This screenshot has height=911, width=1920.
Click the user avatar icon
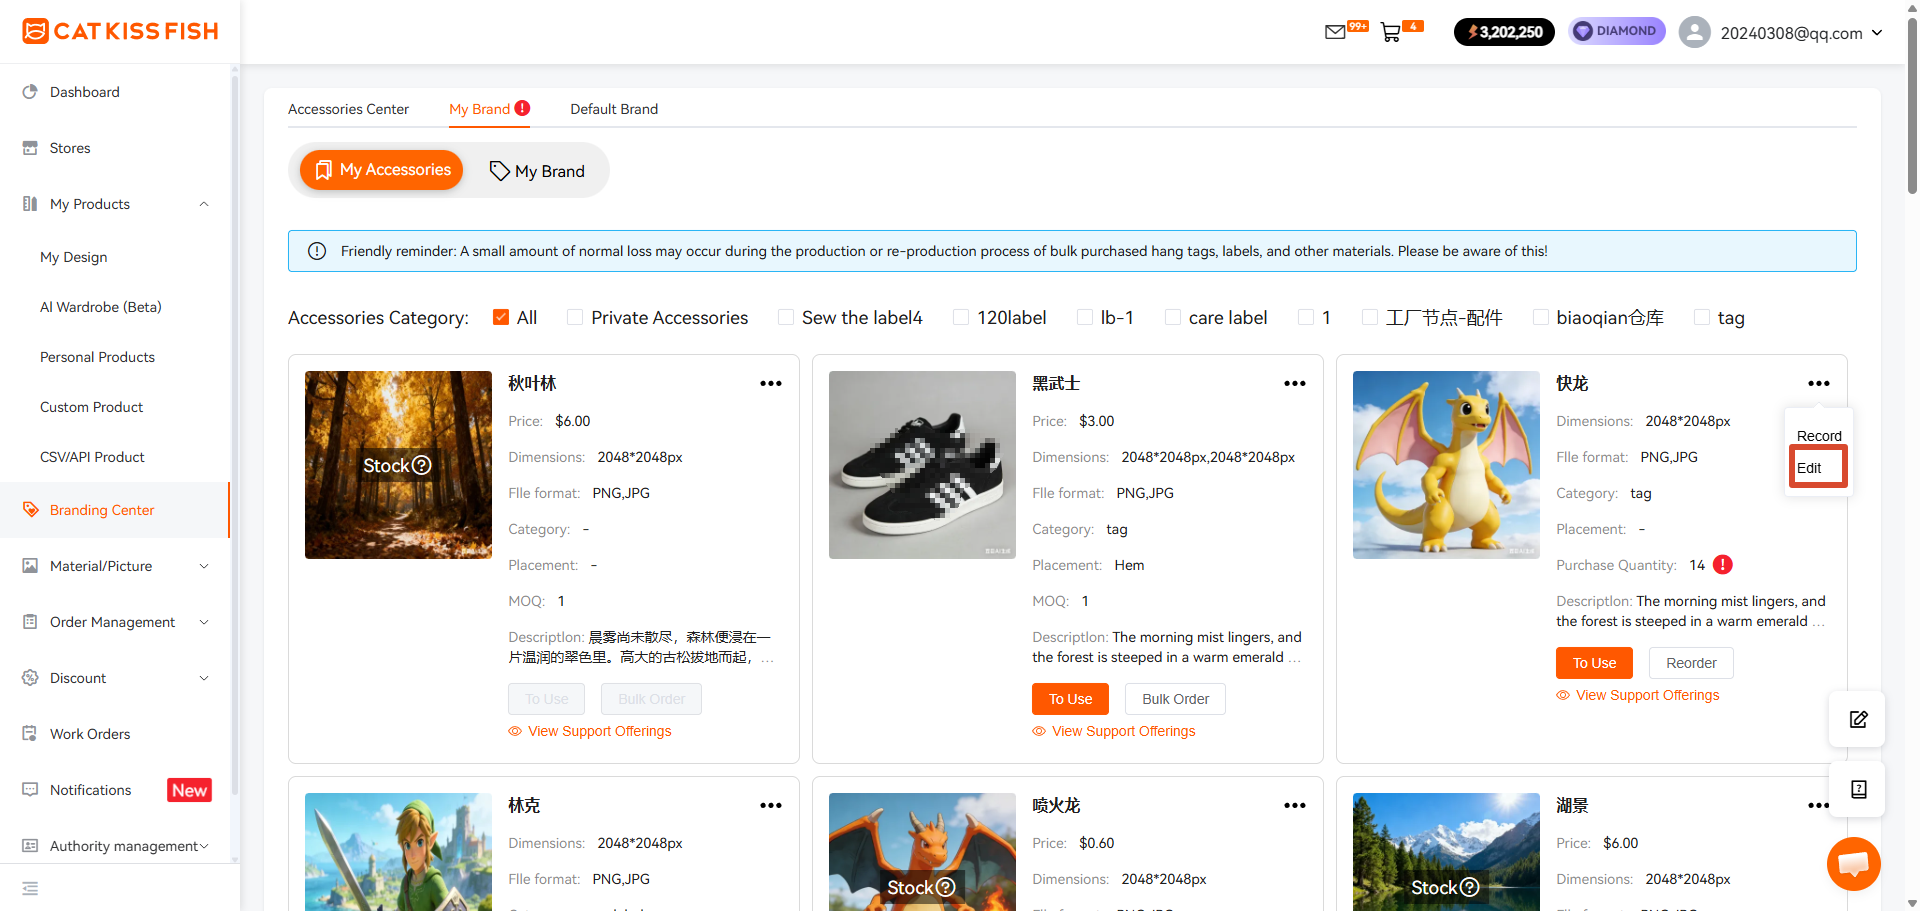(x=1694, y=32)
